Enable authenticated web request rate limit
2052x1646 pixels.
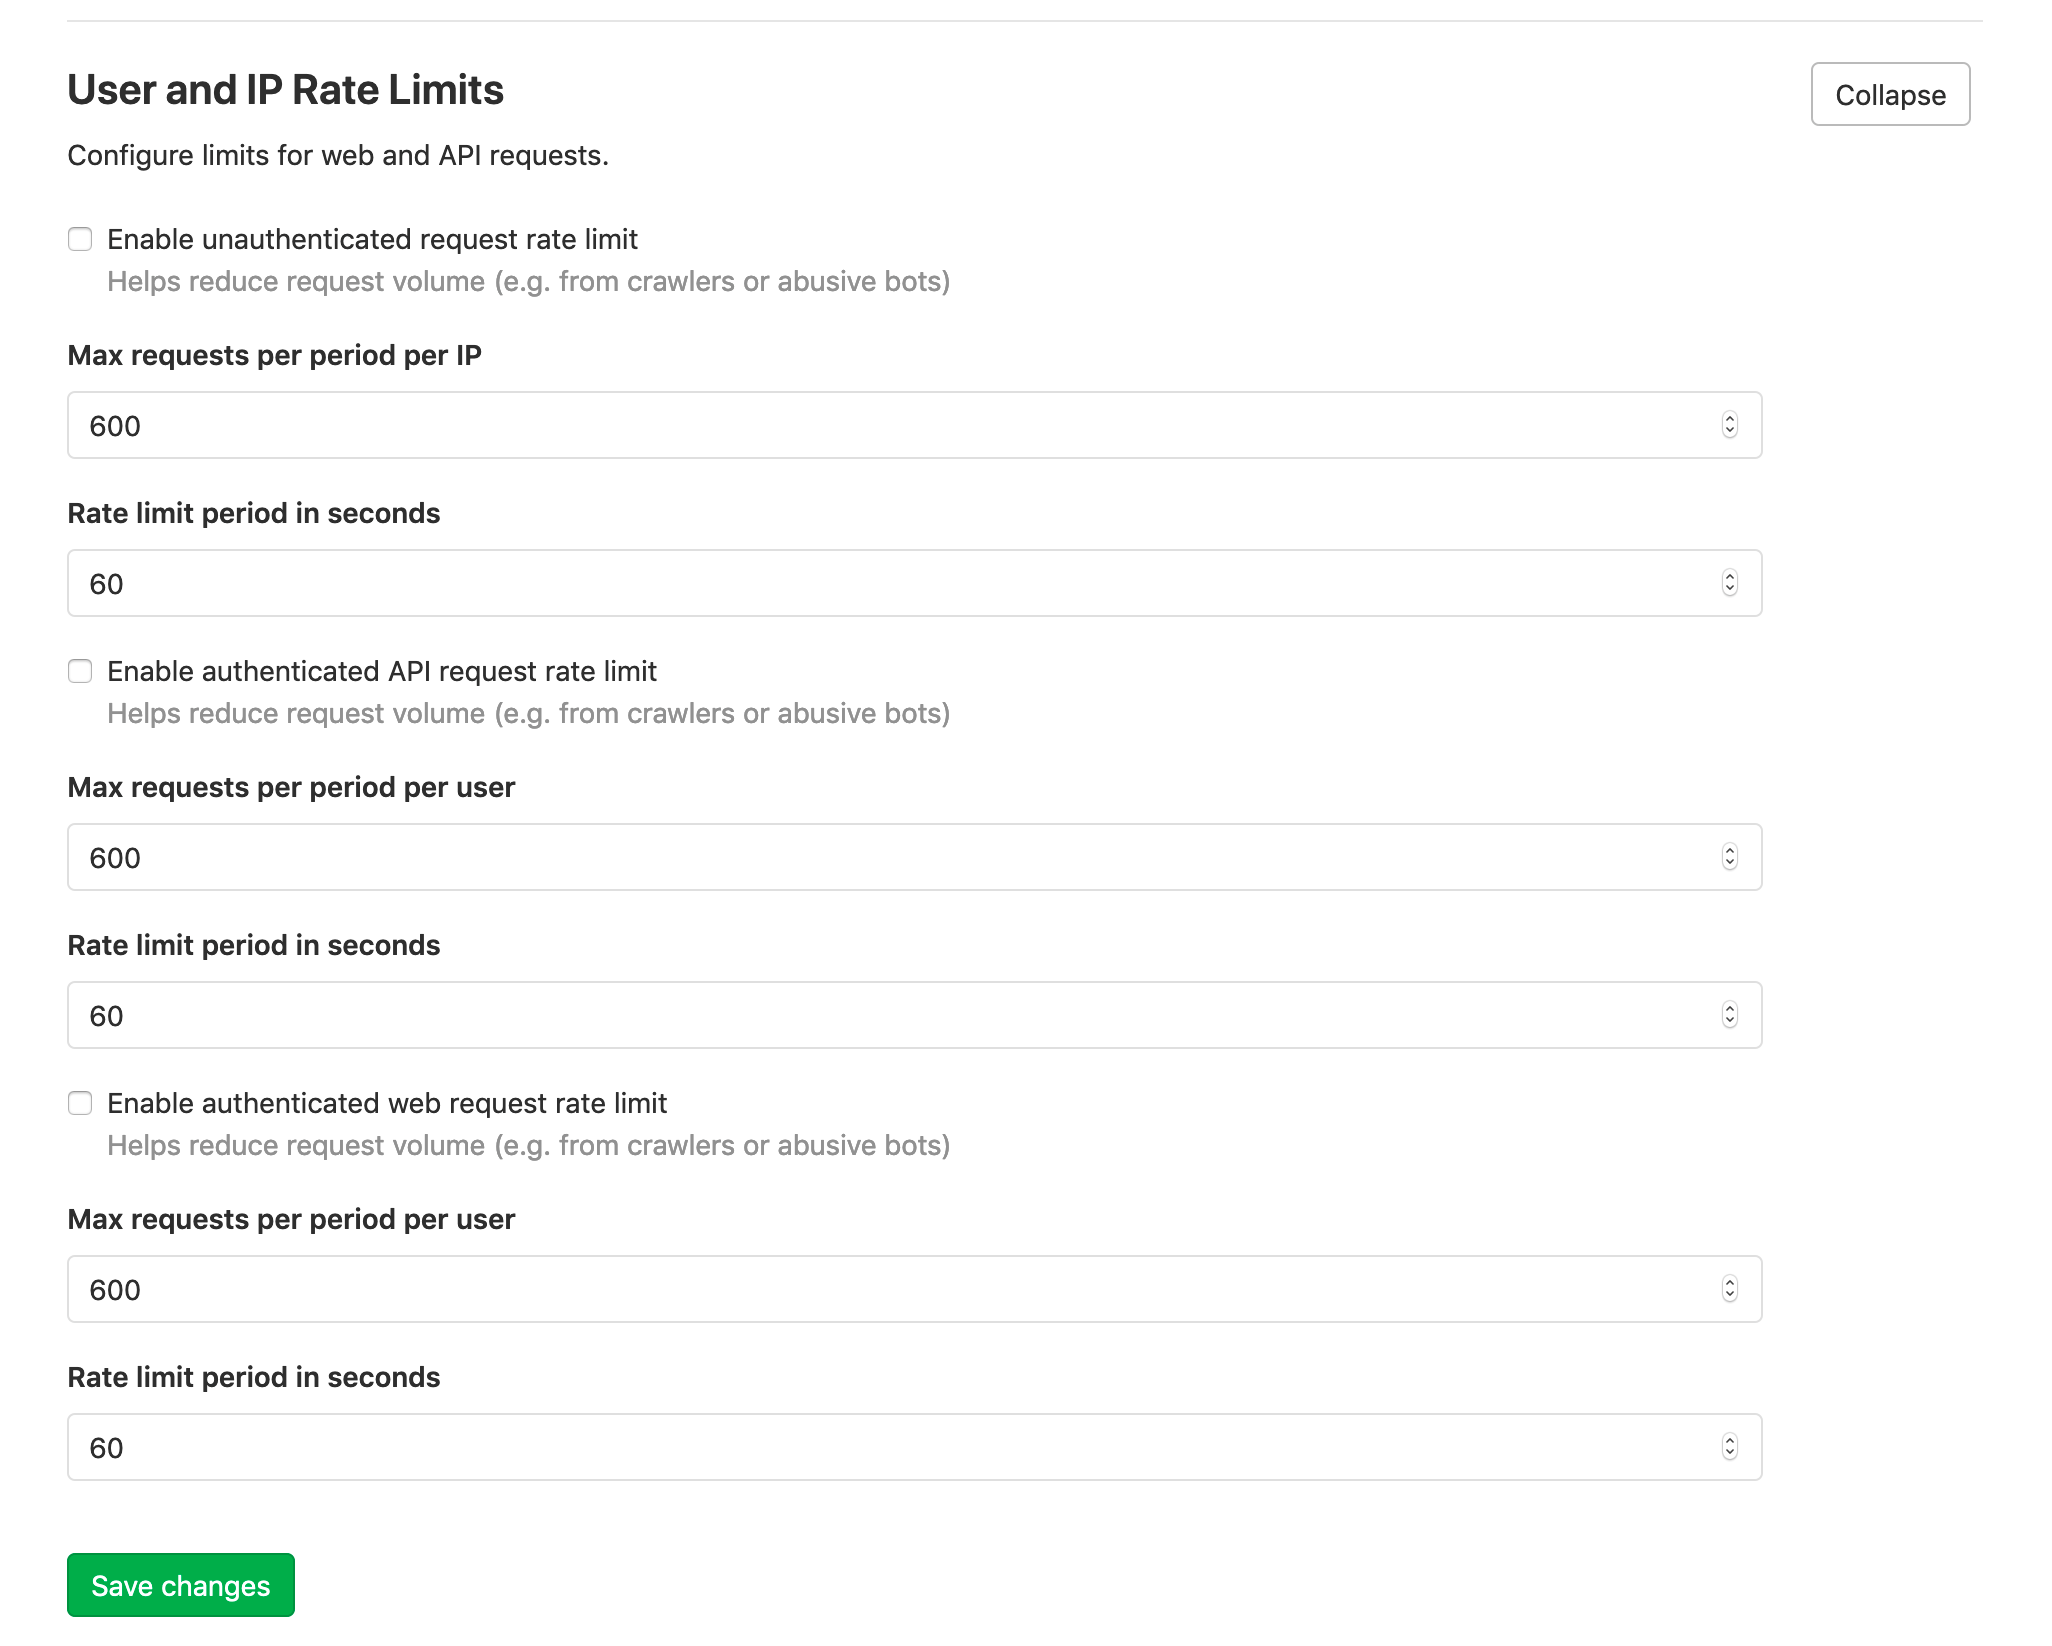tap(80, 1103)
